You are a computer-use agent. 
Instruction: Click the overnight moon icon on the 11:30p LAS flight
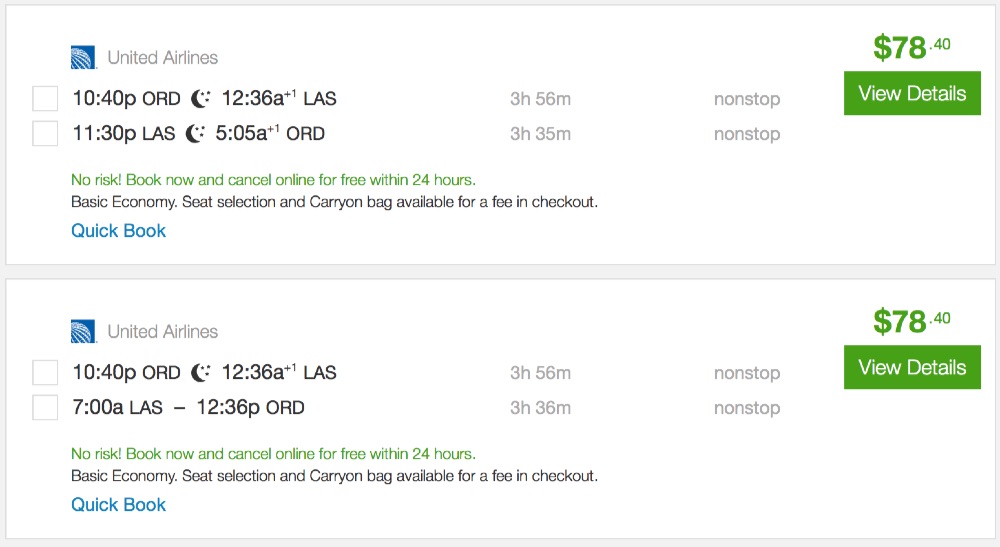196,133
